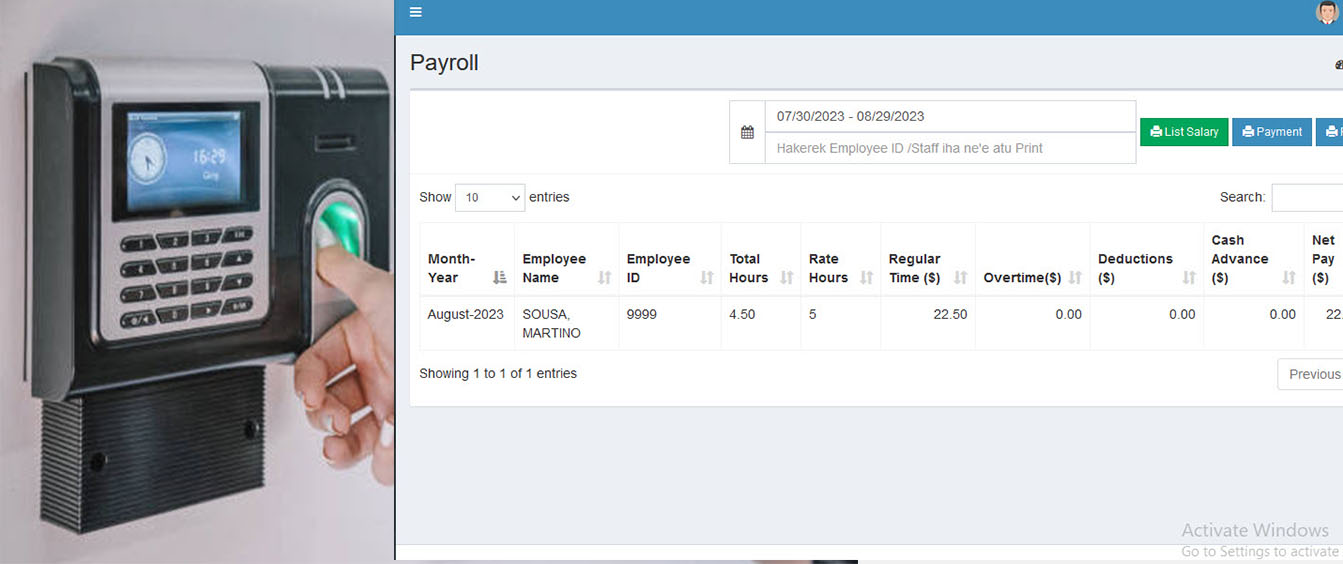Screen dimensions: 1343x564
Task: Click the Previous pagination button
Action: [1313, 374]
